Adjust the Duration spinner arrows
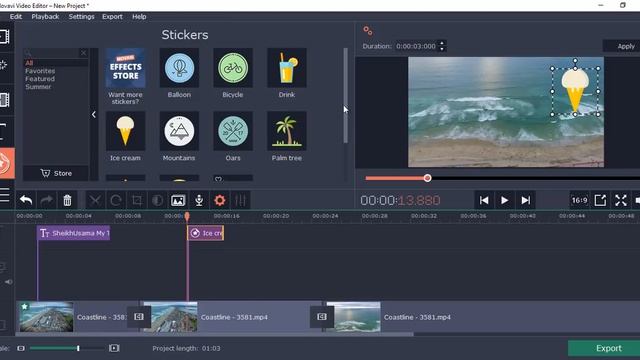The height and width of the screenshot is (360, 640). tap(442, 46)
